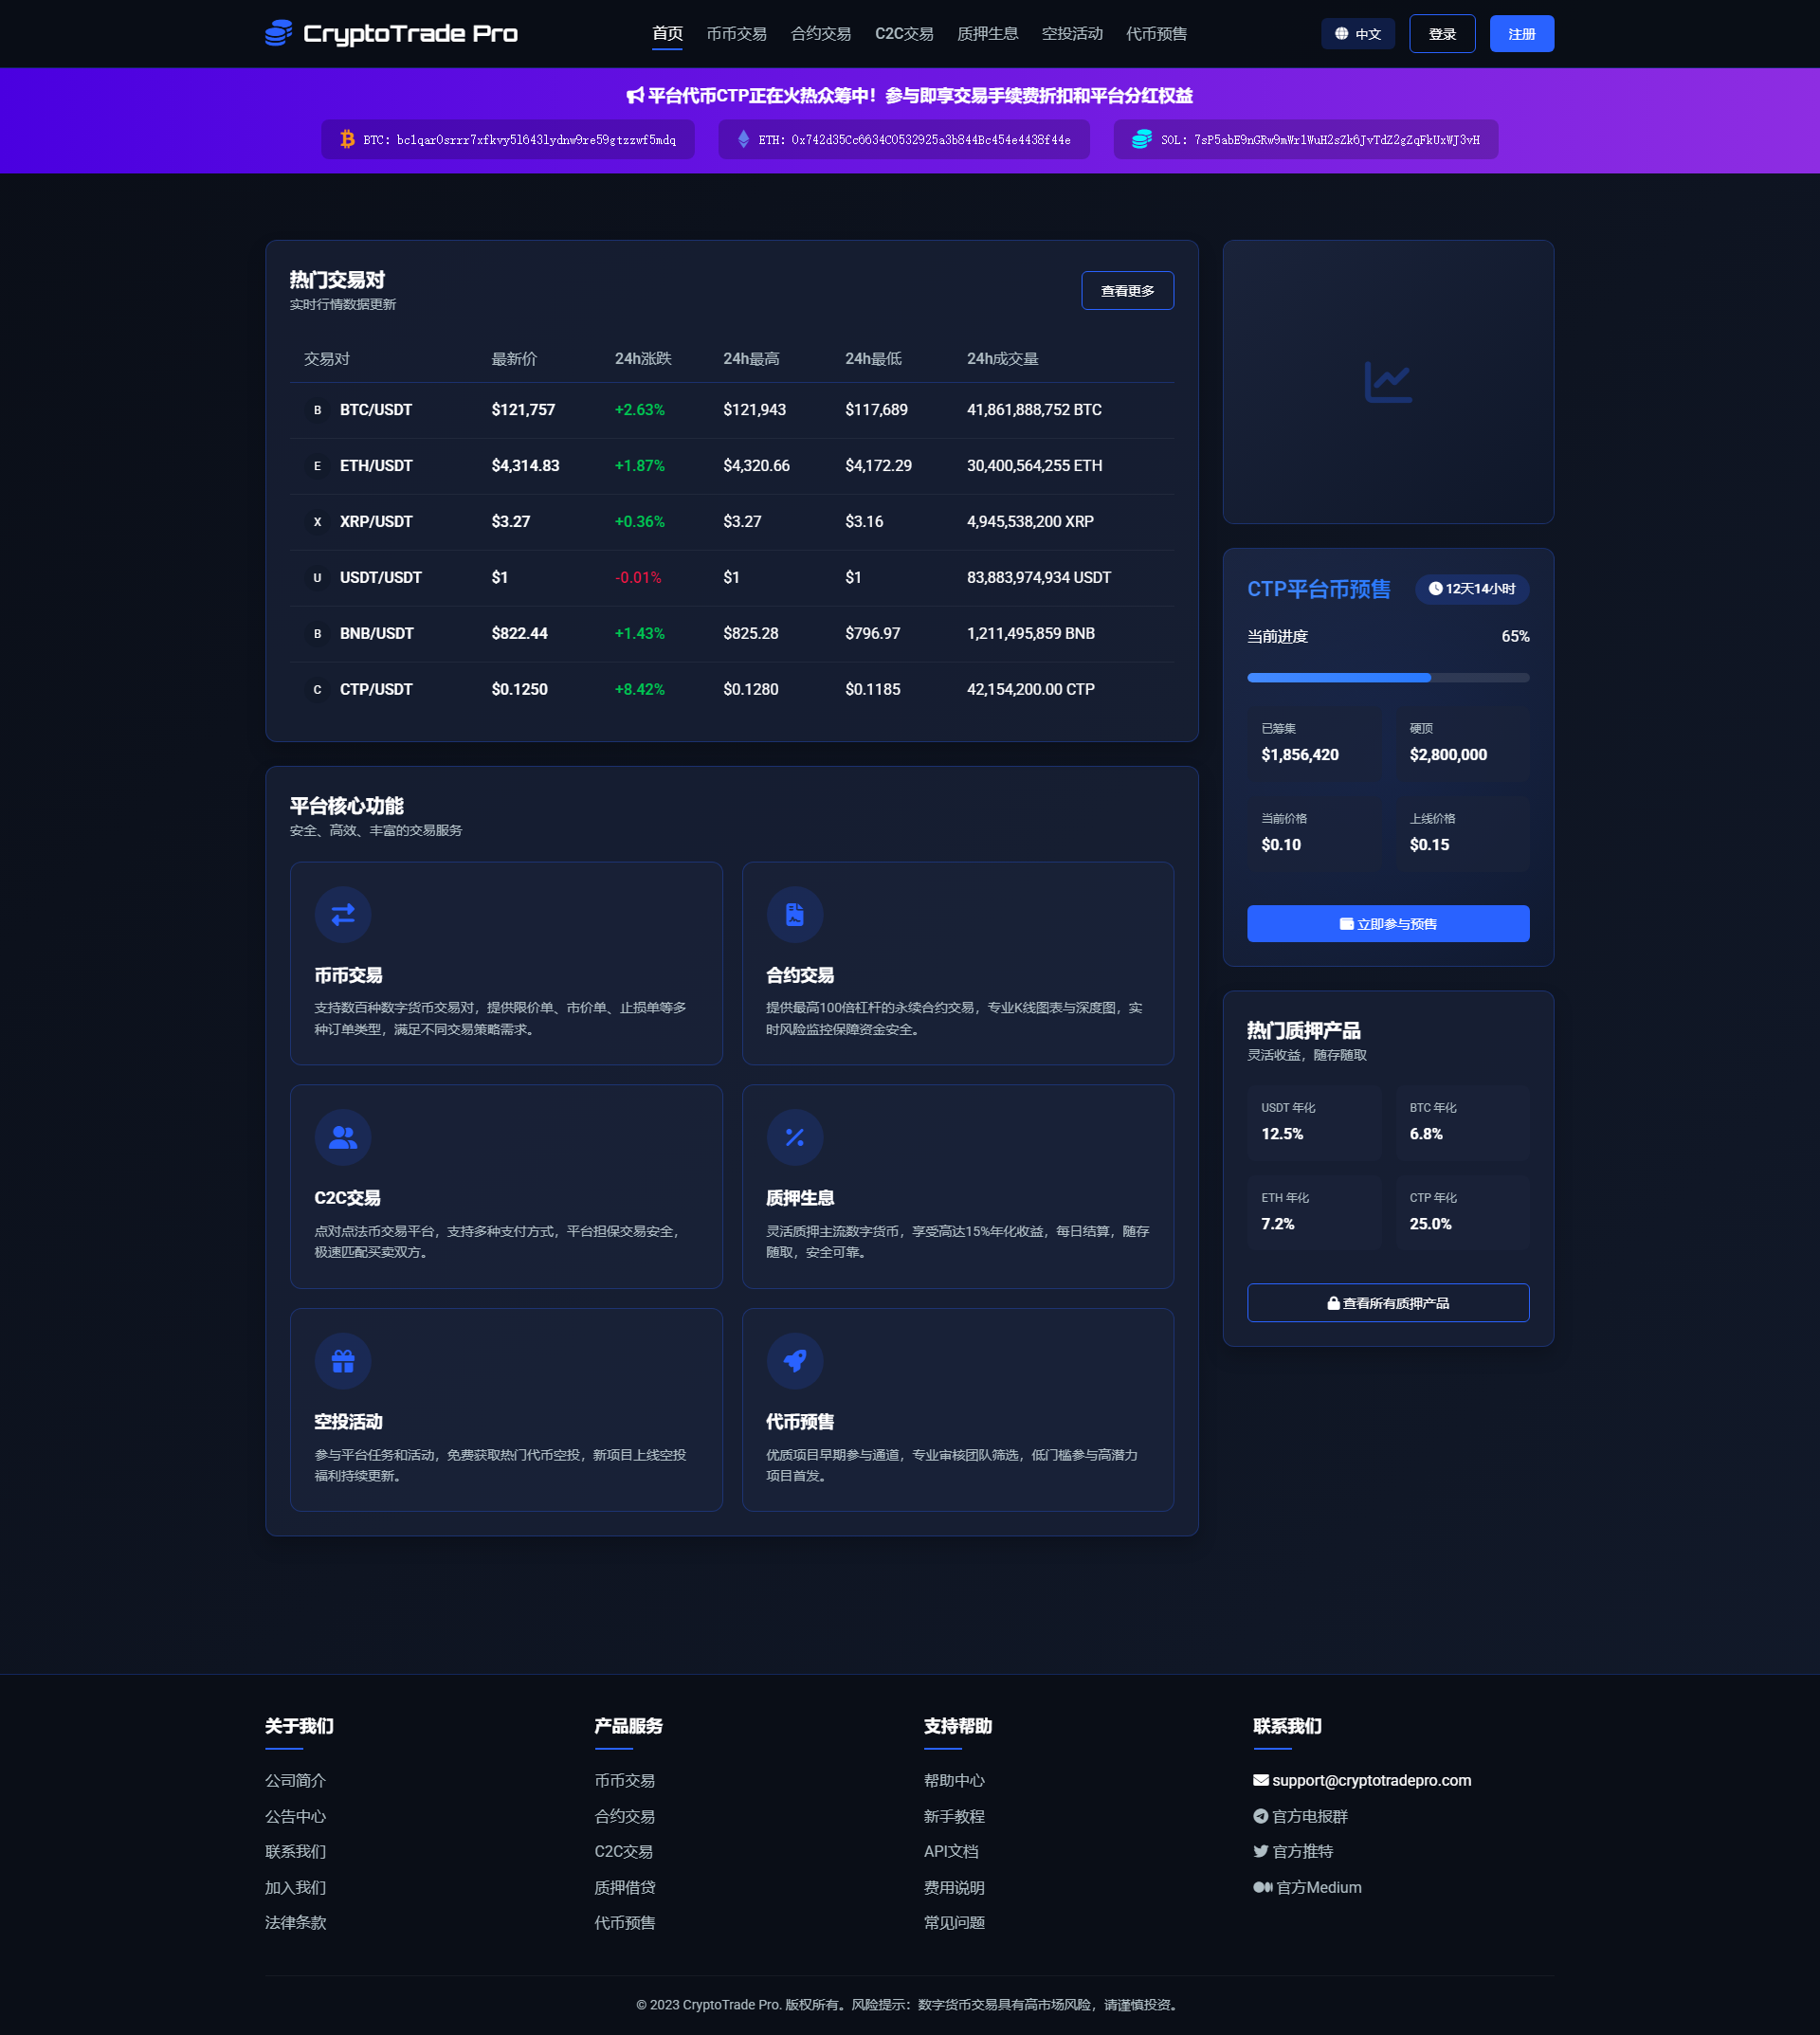Open the 质押生息 navigation tab
The height and width of the screenshot is (2035, 1820).
pyautogui.click(x=987, y=34)
